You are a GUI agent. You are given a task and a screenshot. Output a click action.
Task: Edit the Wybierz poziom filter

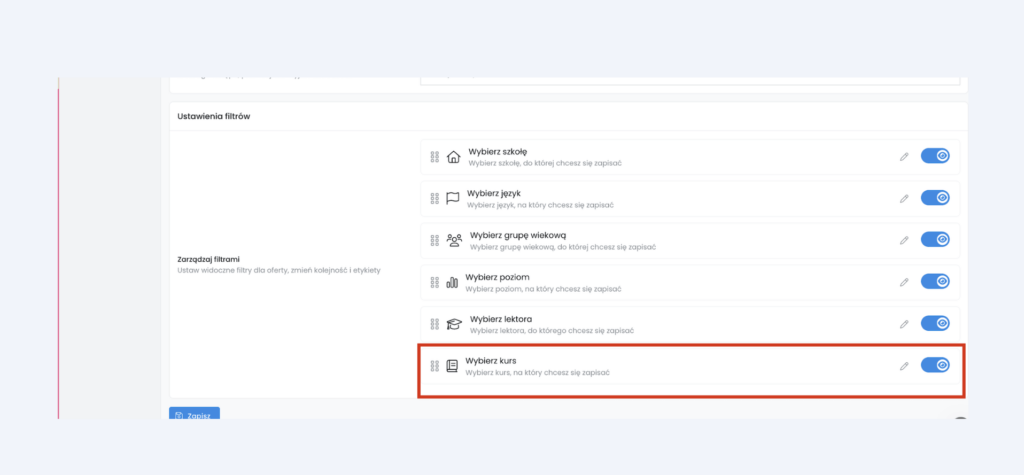(x=904, y=282)
